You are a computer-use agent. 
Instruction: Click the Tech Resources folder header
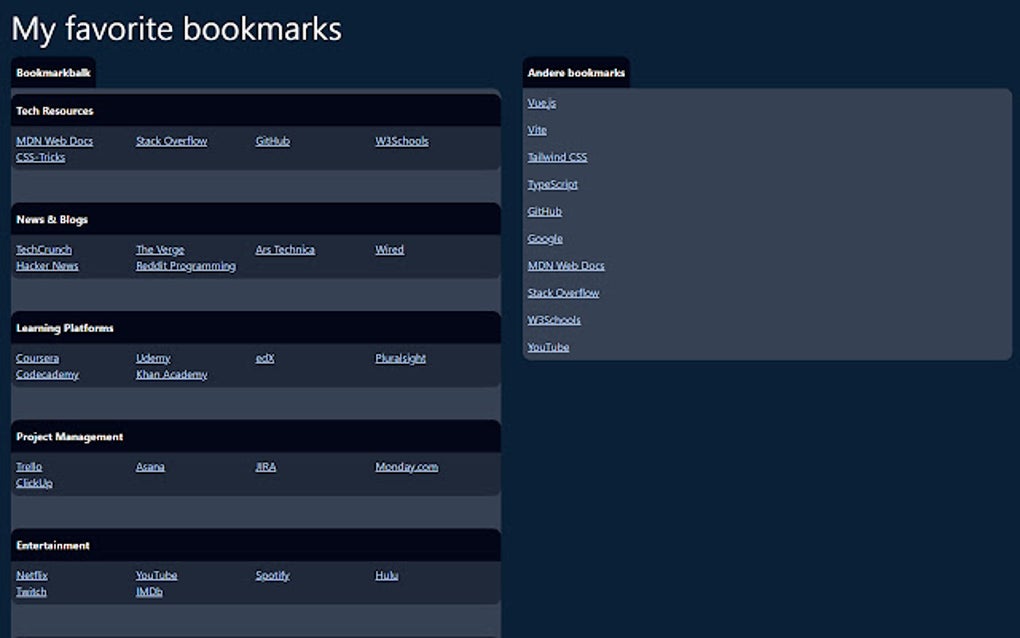pyautogui.click(x=256, y=111)
